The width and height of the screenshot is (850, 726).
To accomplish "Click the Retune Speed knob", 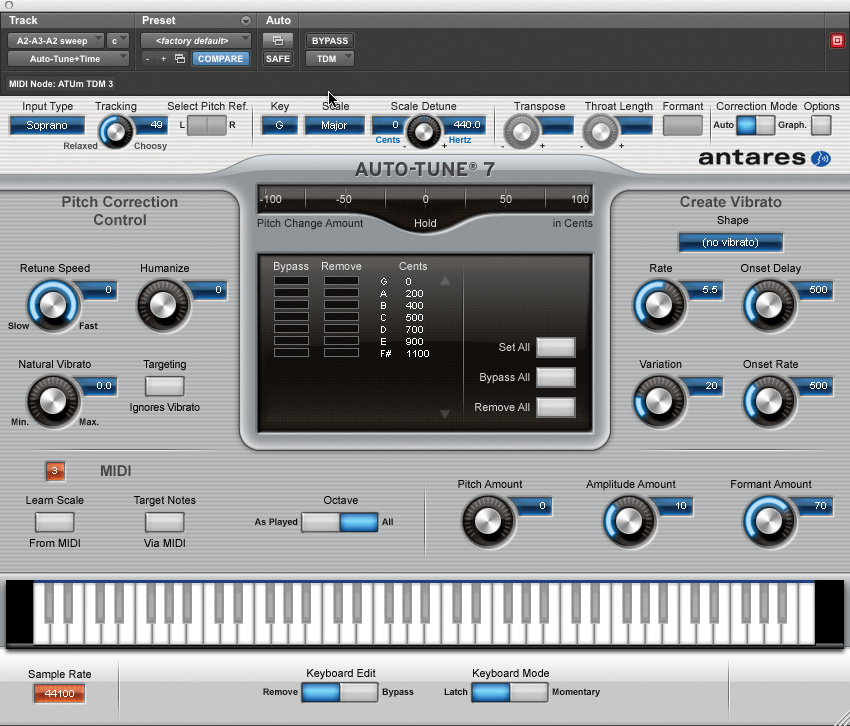I will [53, 305].
